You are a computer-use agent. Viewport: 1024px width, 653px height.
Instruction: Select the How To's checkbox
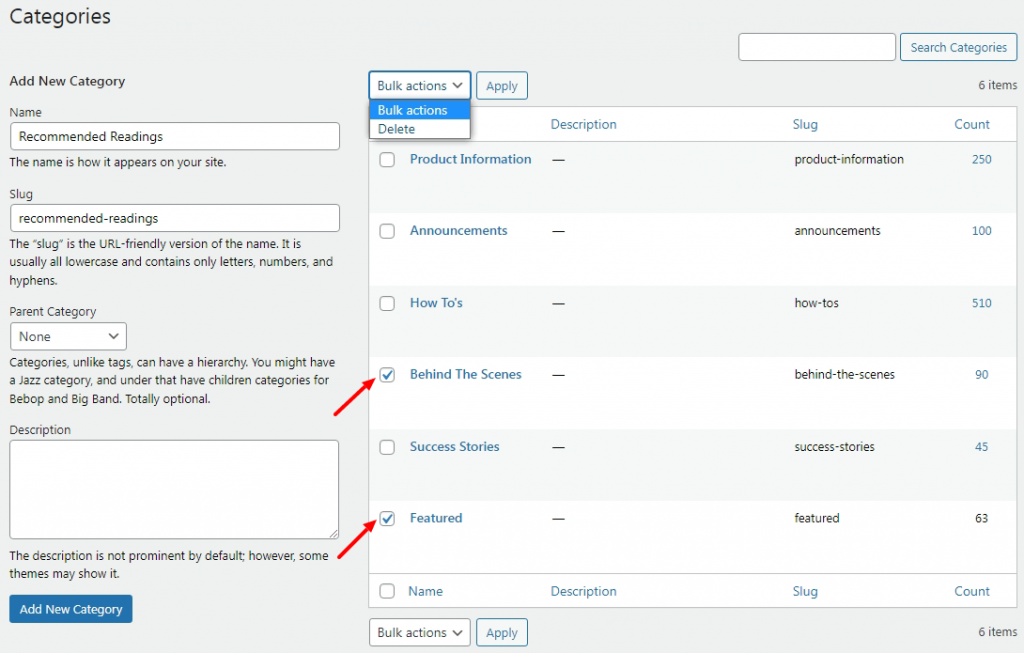tap(387, 303)
